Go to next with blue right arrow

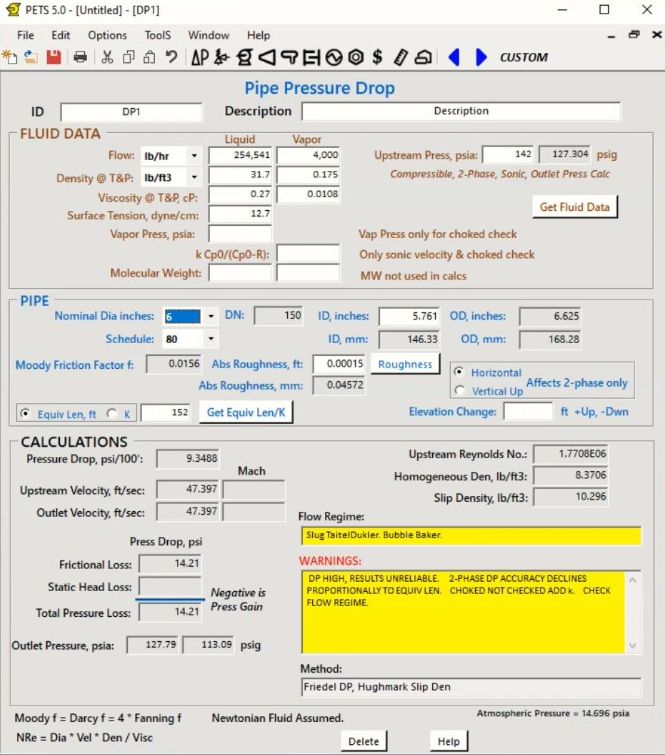pos(481,57)
